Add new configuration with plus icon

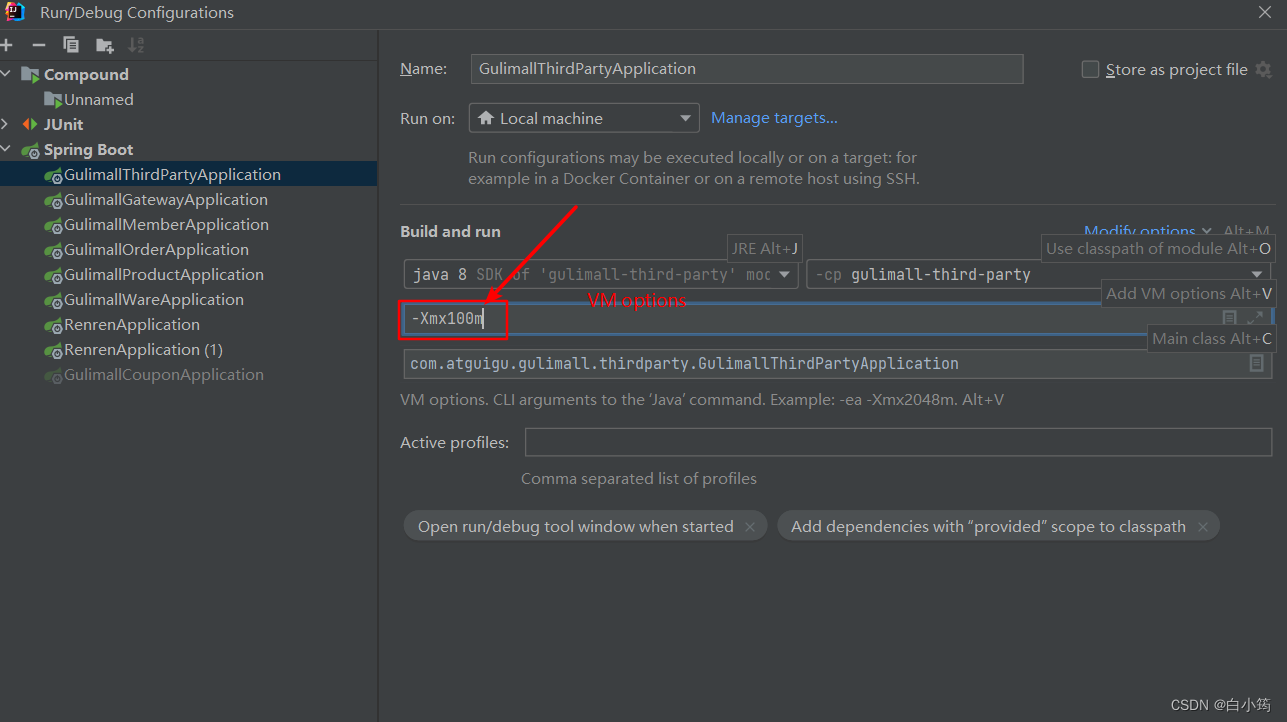tap(6, 45)
